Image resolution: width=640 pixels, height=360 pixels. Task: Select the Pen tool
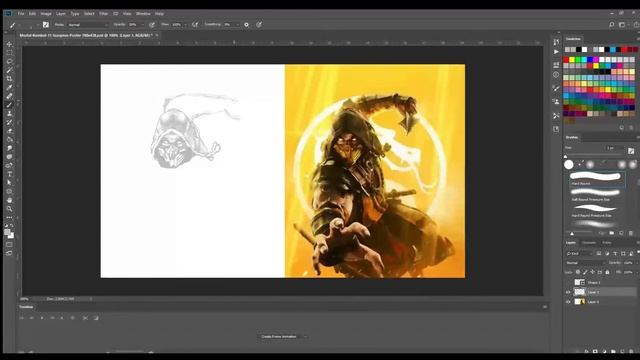coord(9,165)
